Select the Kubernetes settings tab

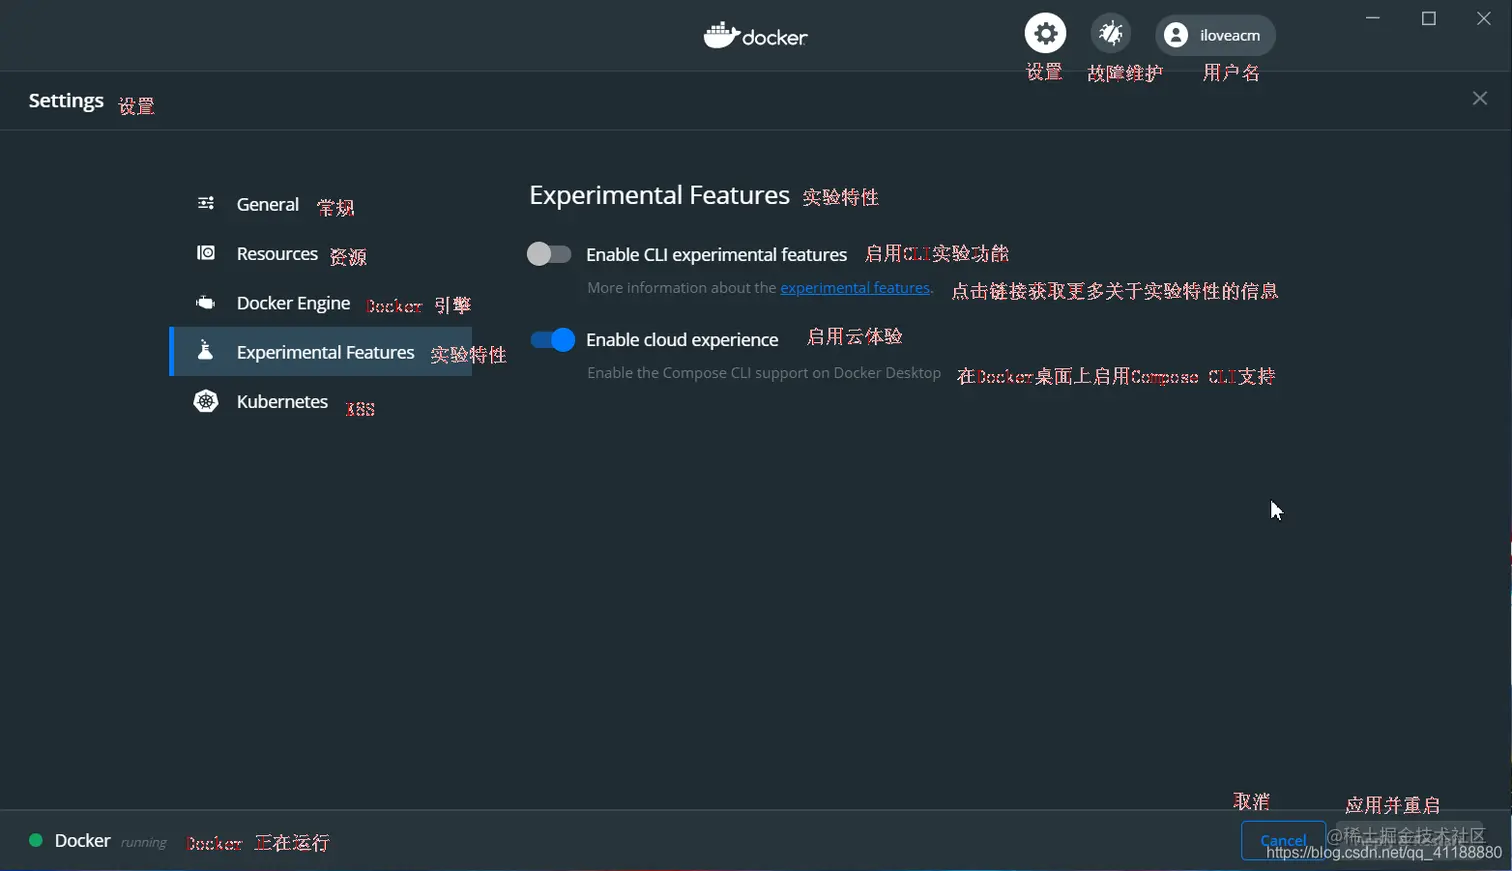click(320, 401)
